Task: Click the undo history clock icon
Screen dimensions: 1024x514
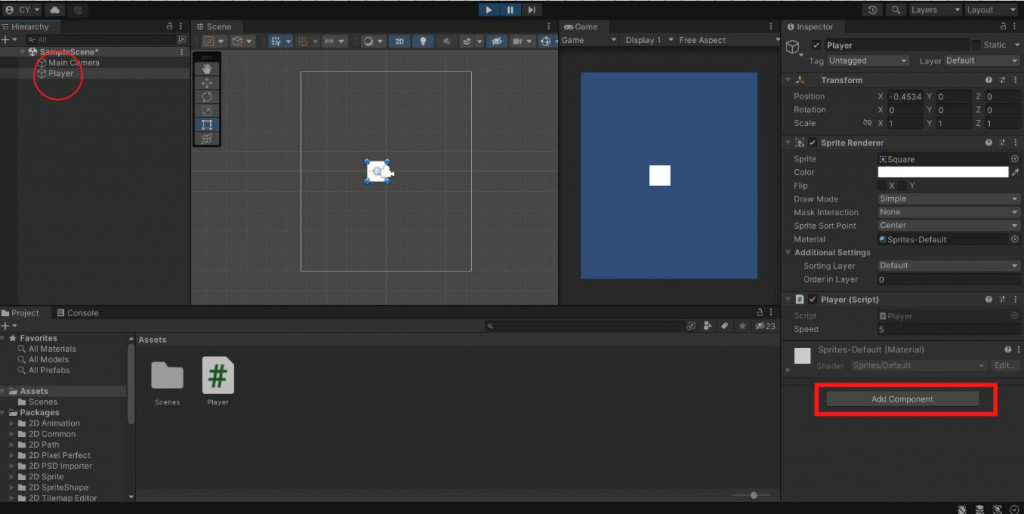Action: point(872,10)
